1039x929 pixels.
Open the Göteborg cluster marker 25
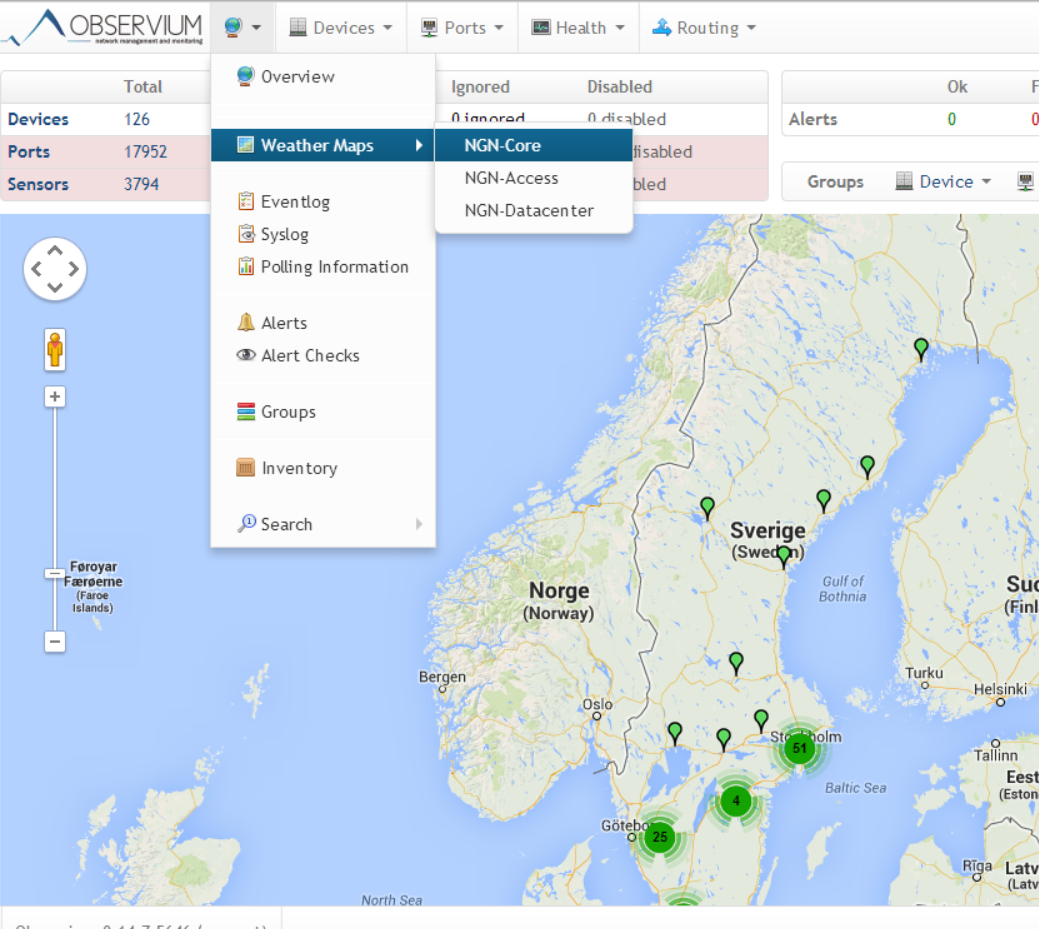(x=660, y=837)
